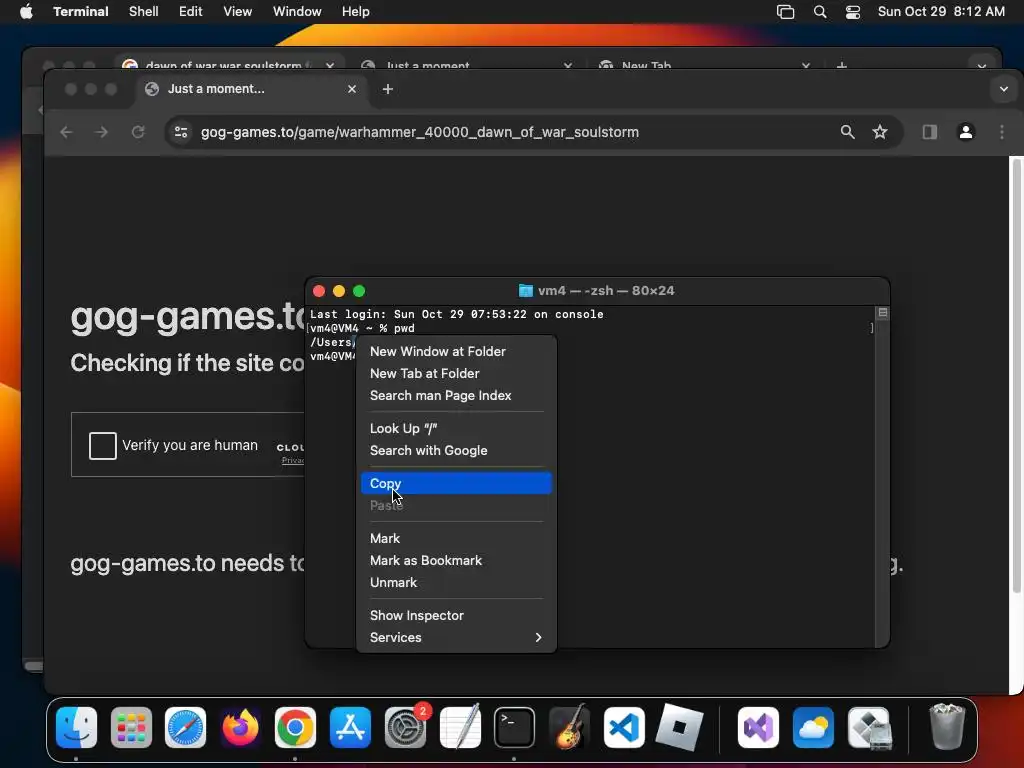Open System Settings with badge in Dock
Viewport: 1024px width, 768px height.
405,727
